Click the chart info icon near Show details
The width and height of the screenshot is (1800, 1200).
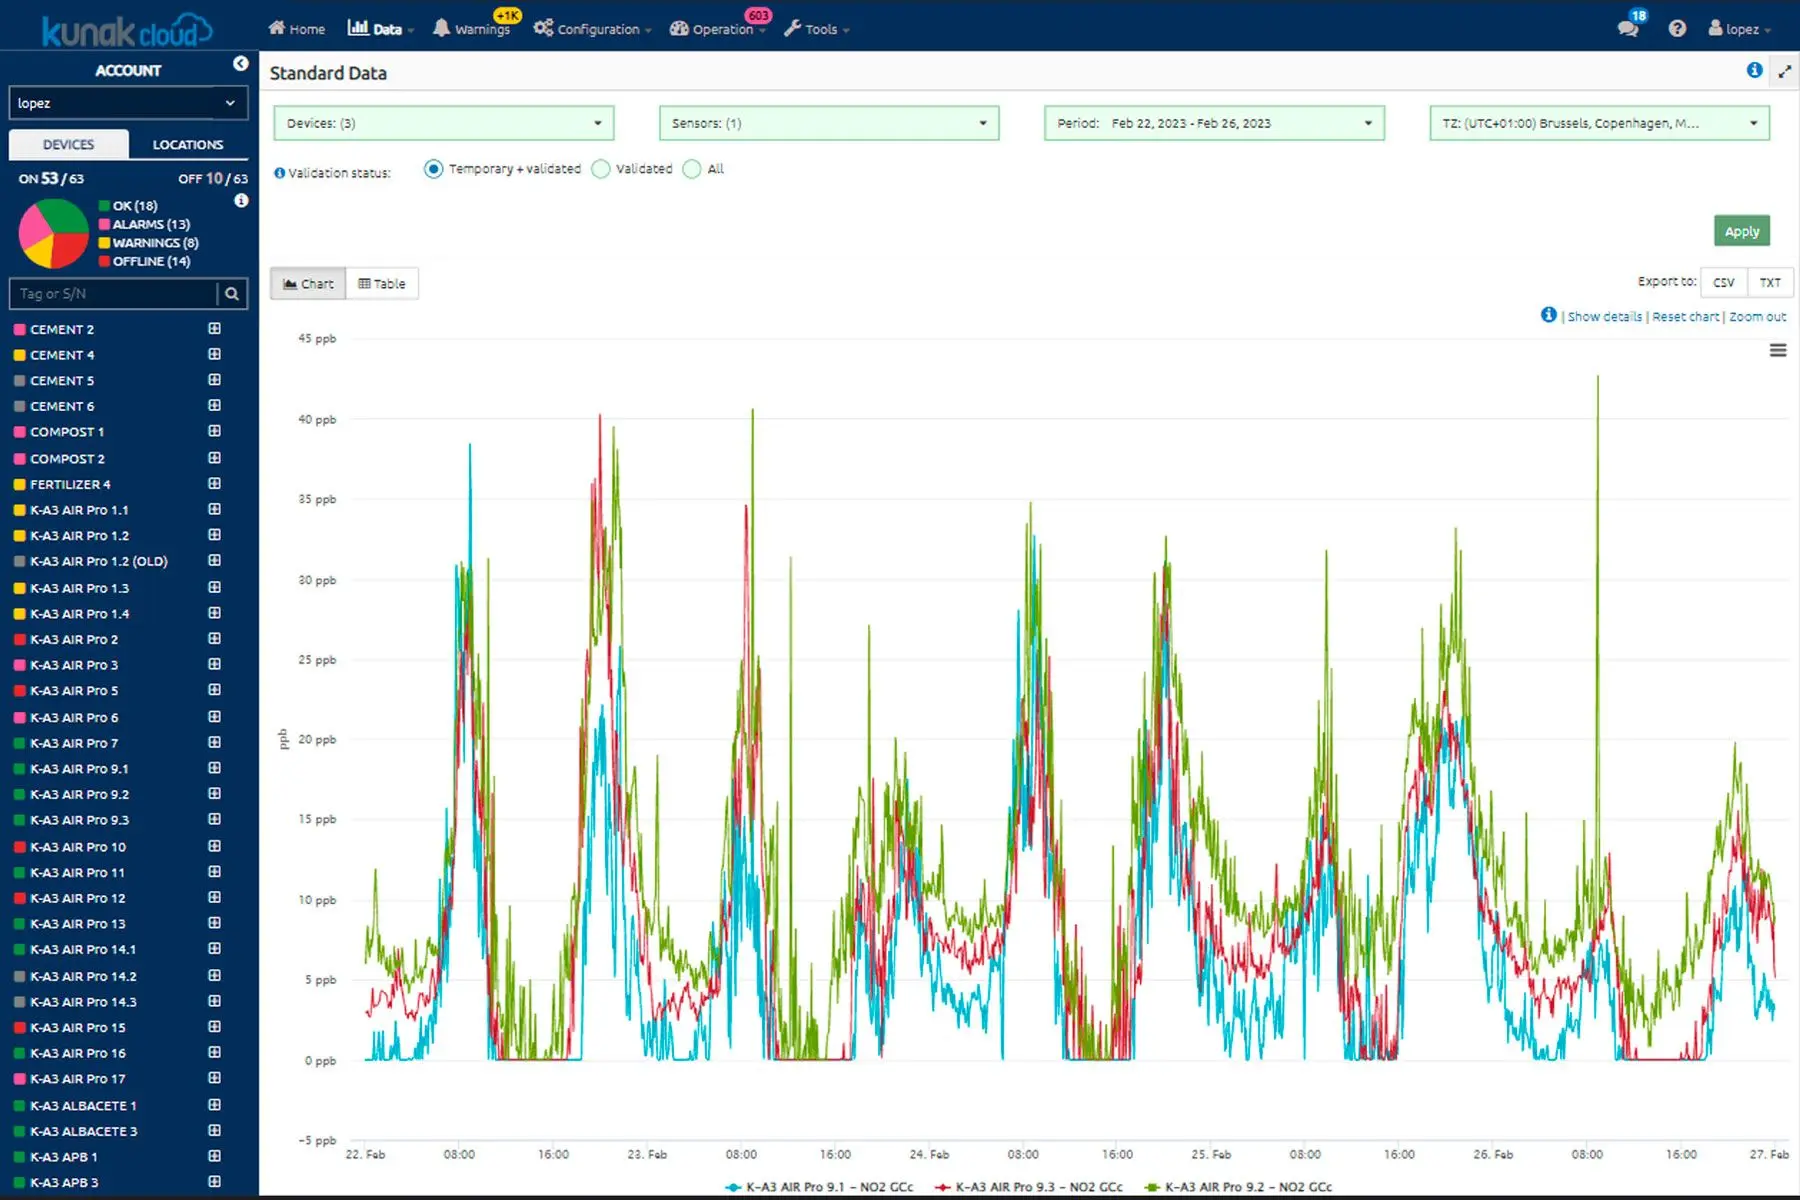1549,315
